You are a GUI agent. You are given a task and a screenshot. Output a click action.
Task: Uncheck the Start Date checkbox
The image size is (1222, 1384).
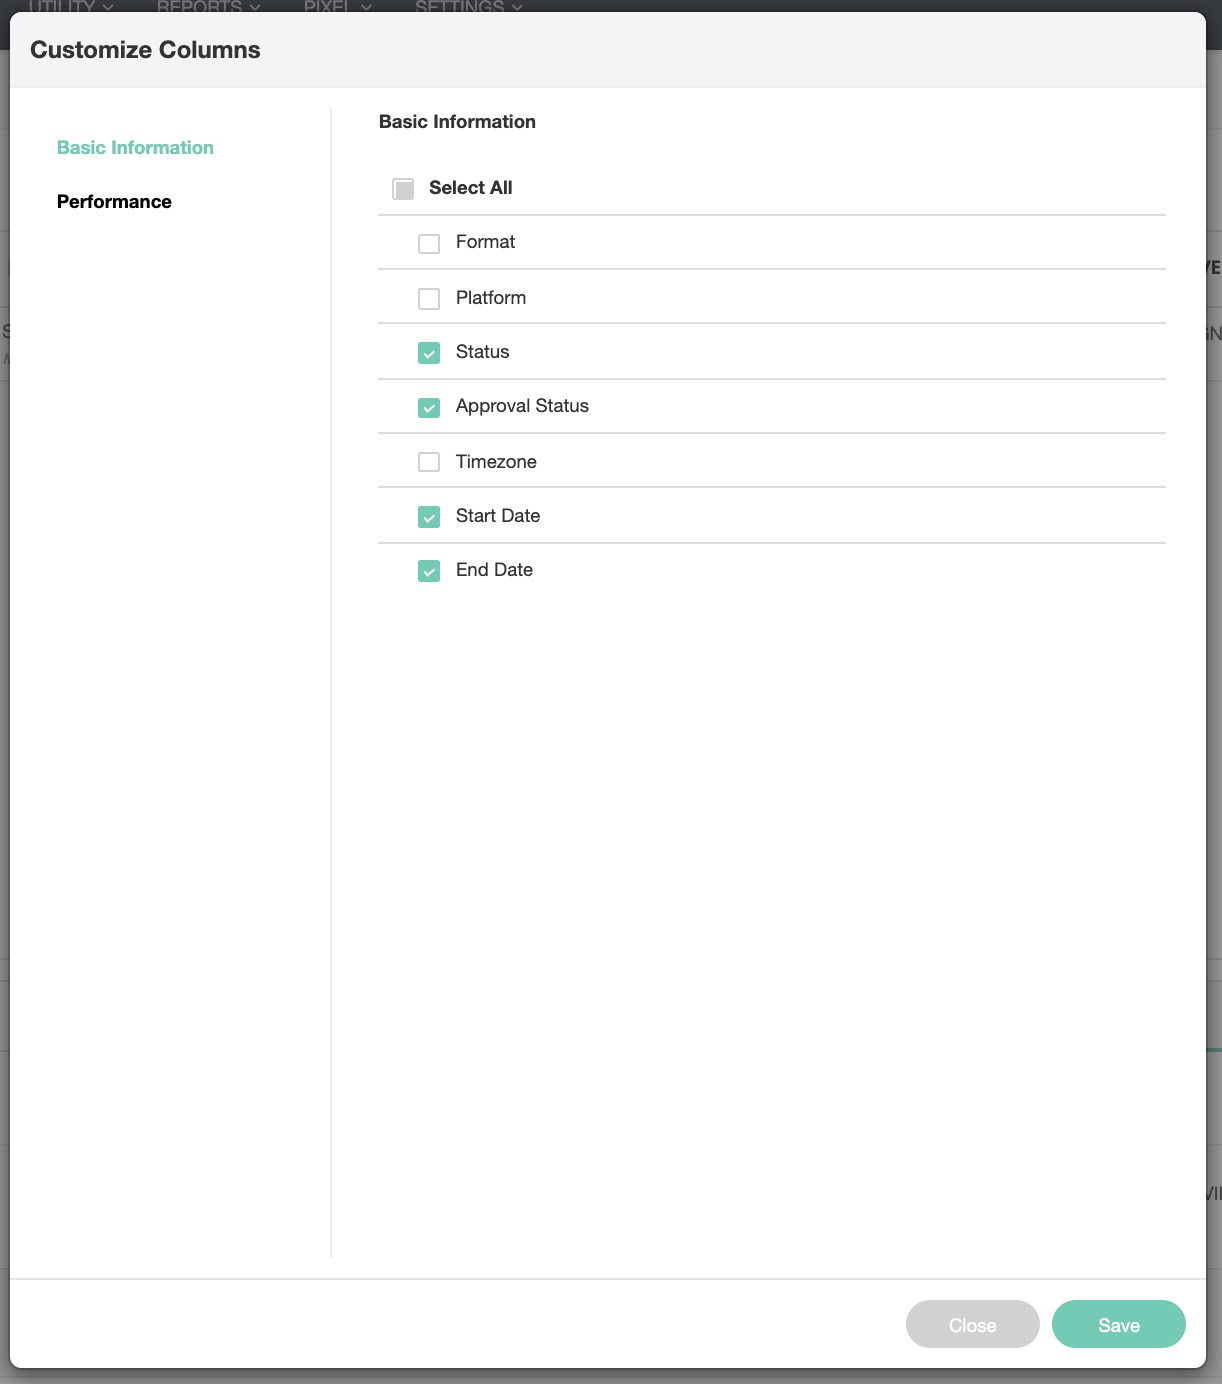tap(429, 517)
